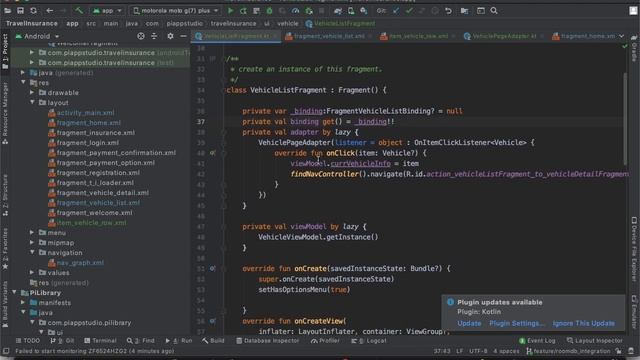The width and height of the screenshot is (640, 360).
Task: Collapse the res folder
Action: point(24,82)
